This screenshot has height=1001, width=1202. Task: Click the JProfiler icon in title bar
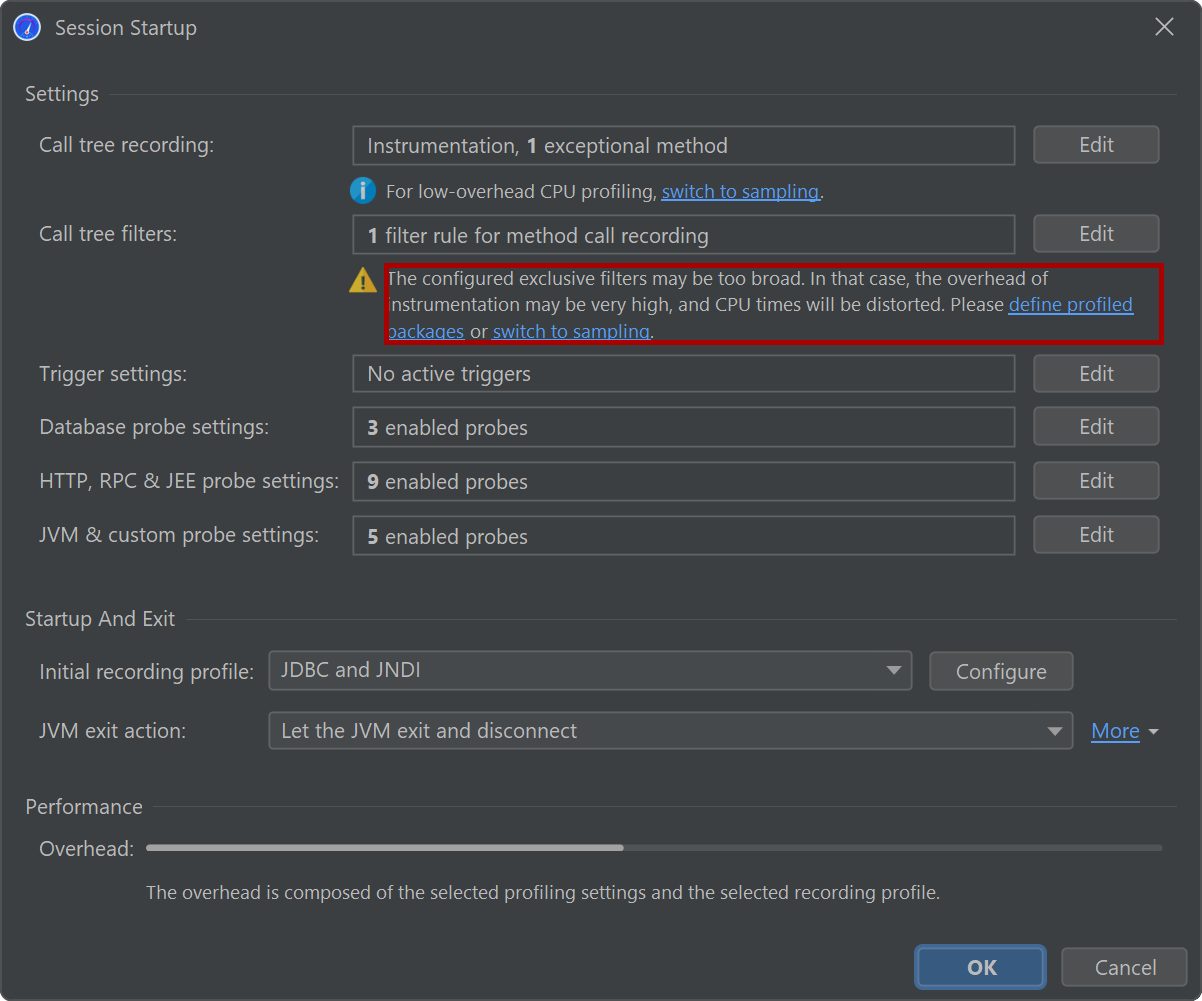pos(27,27)
